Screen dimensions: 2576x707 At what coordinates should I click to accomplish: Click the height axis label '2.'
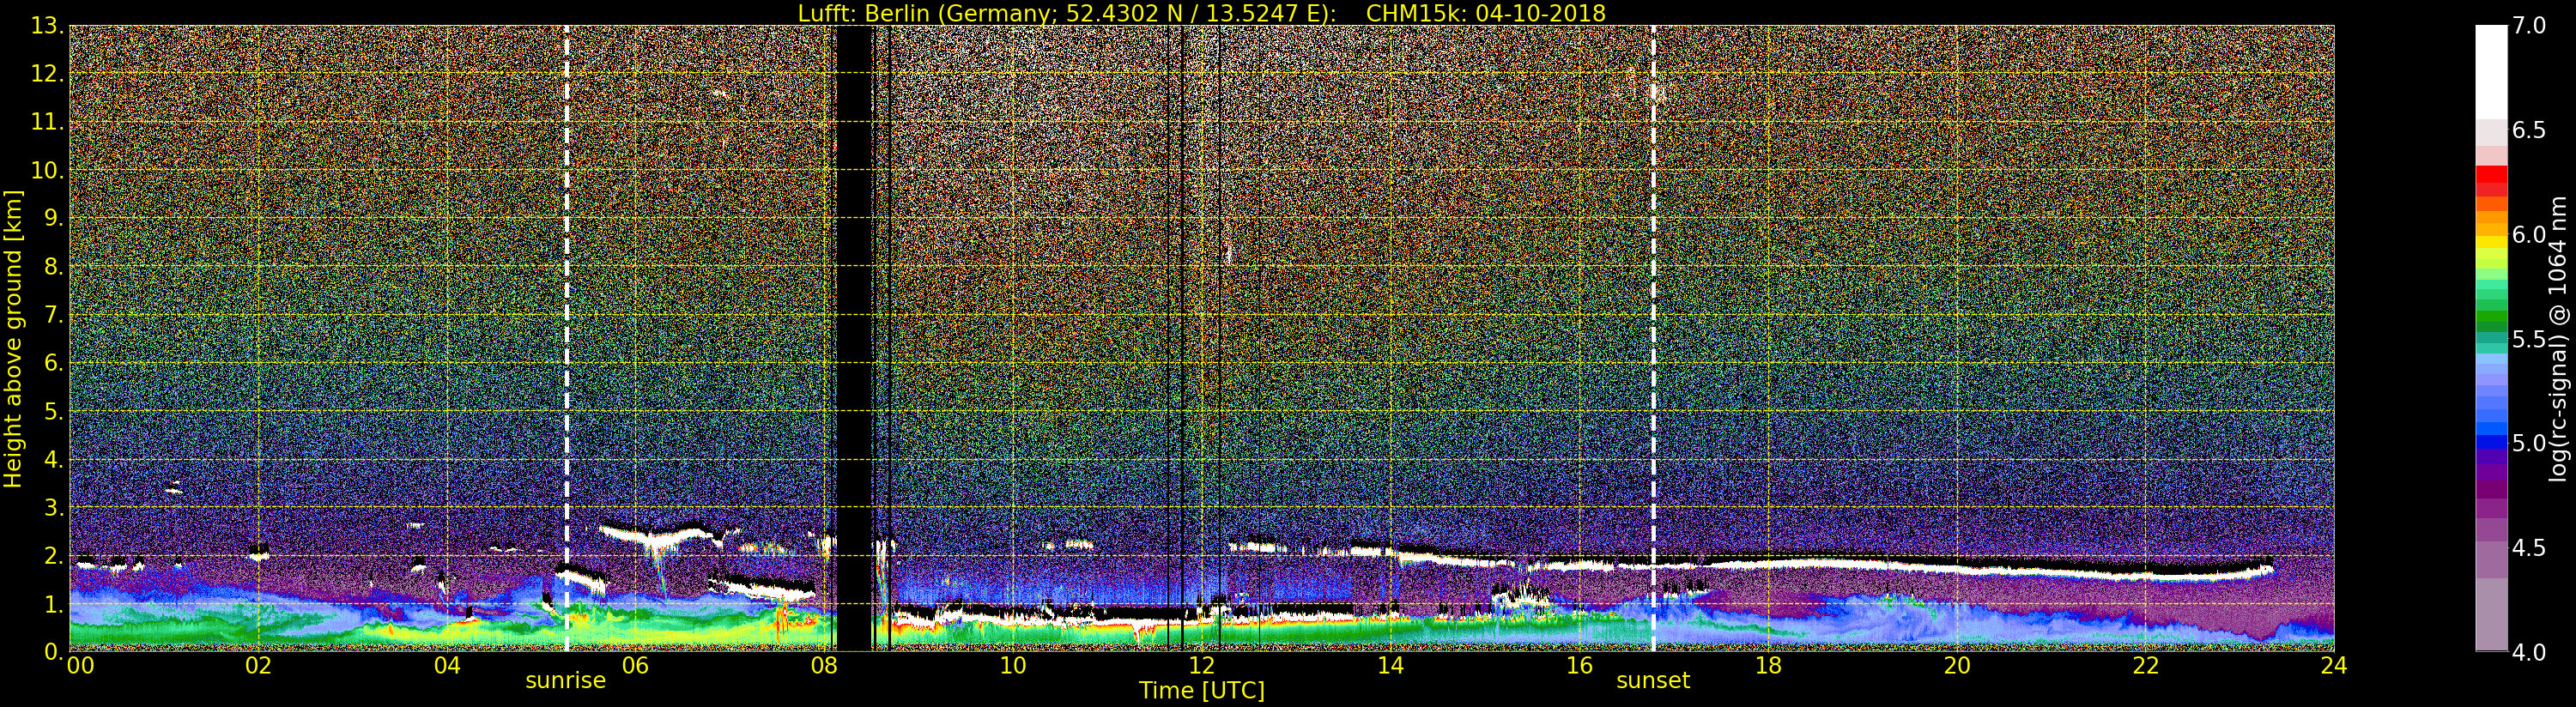tap(53, 555)
